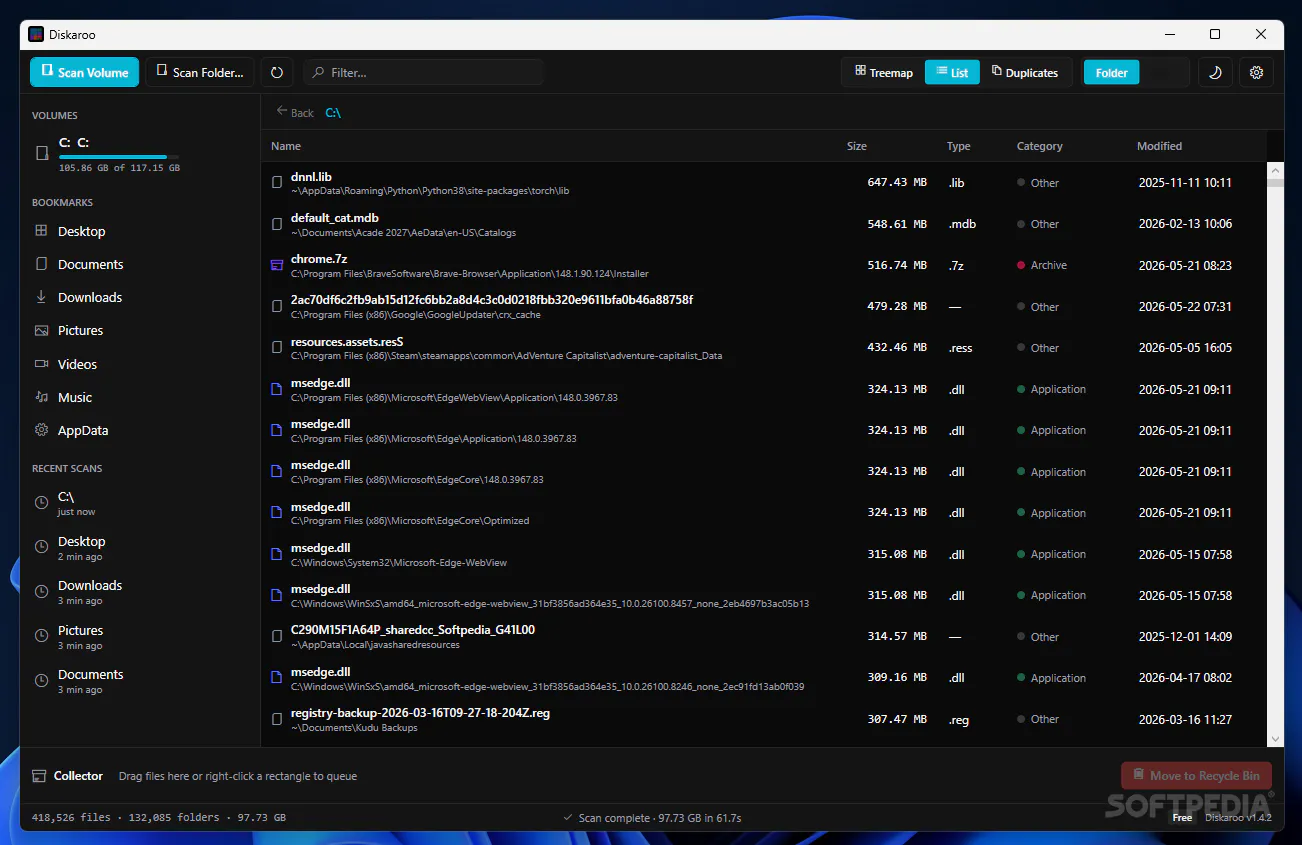Sort by the Type column header

pos(959,146)
